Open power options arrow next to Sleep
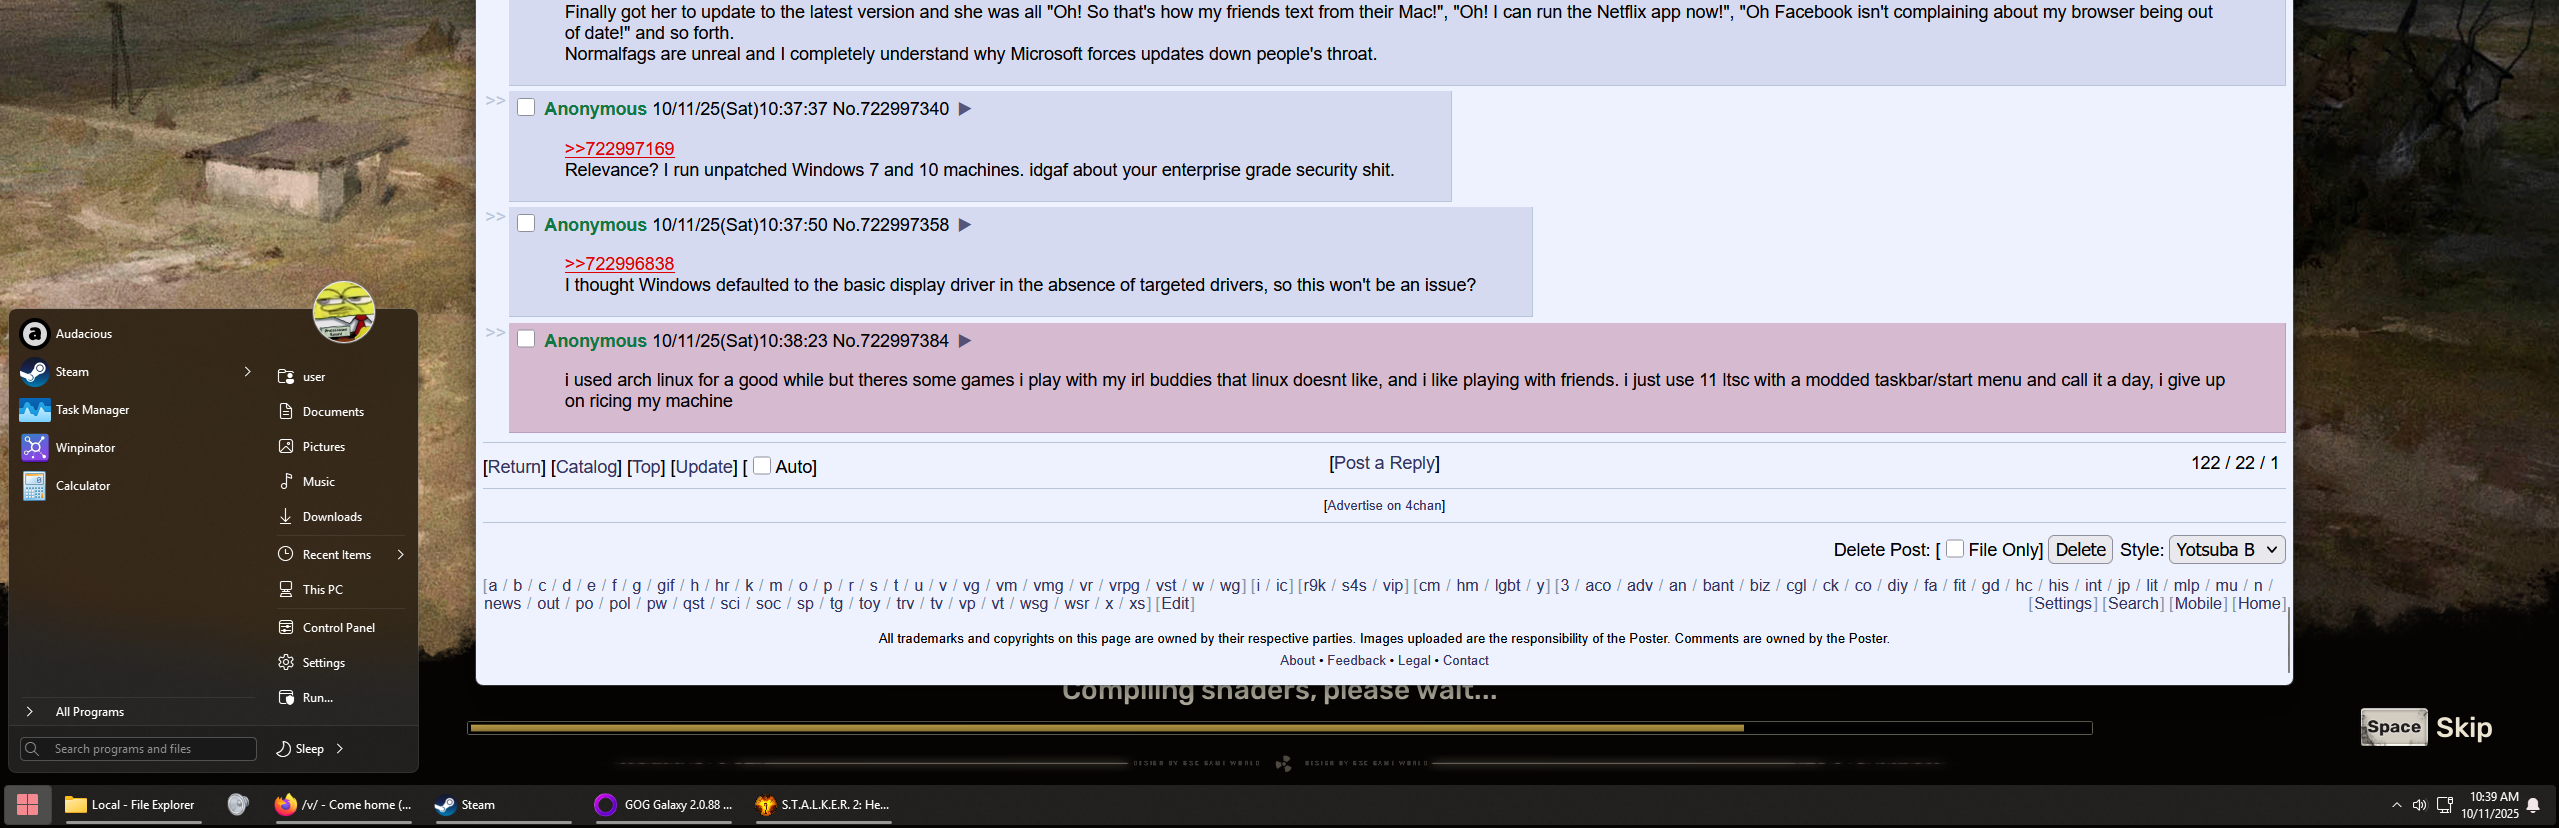This screenshot has height=828, width=2559. tap(340, 749)
